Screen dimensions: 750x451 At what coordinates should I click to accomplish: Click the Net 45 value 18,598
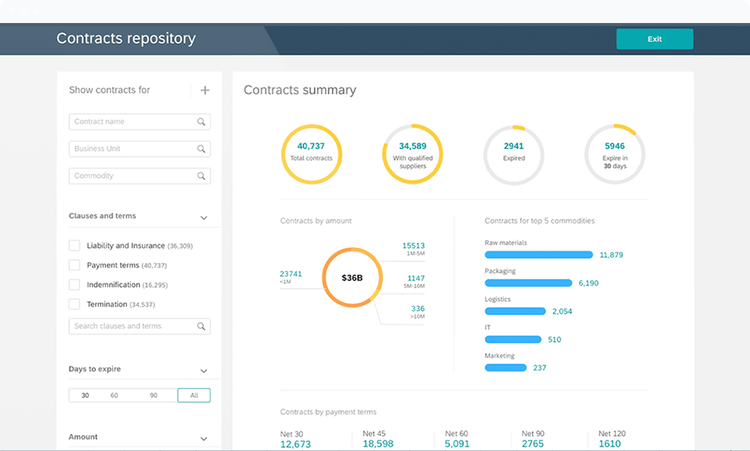[378, 444]
